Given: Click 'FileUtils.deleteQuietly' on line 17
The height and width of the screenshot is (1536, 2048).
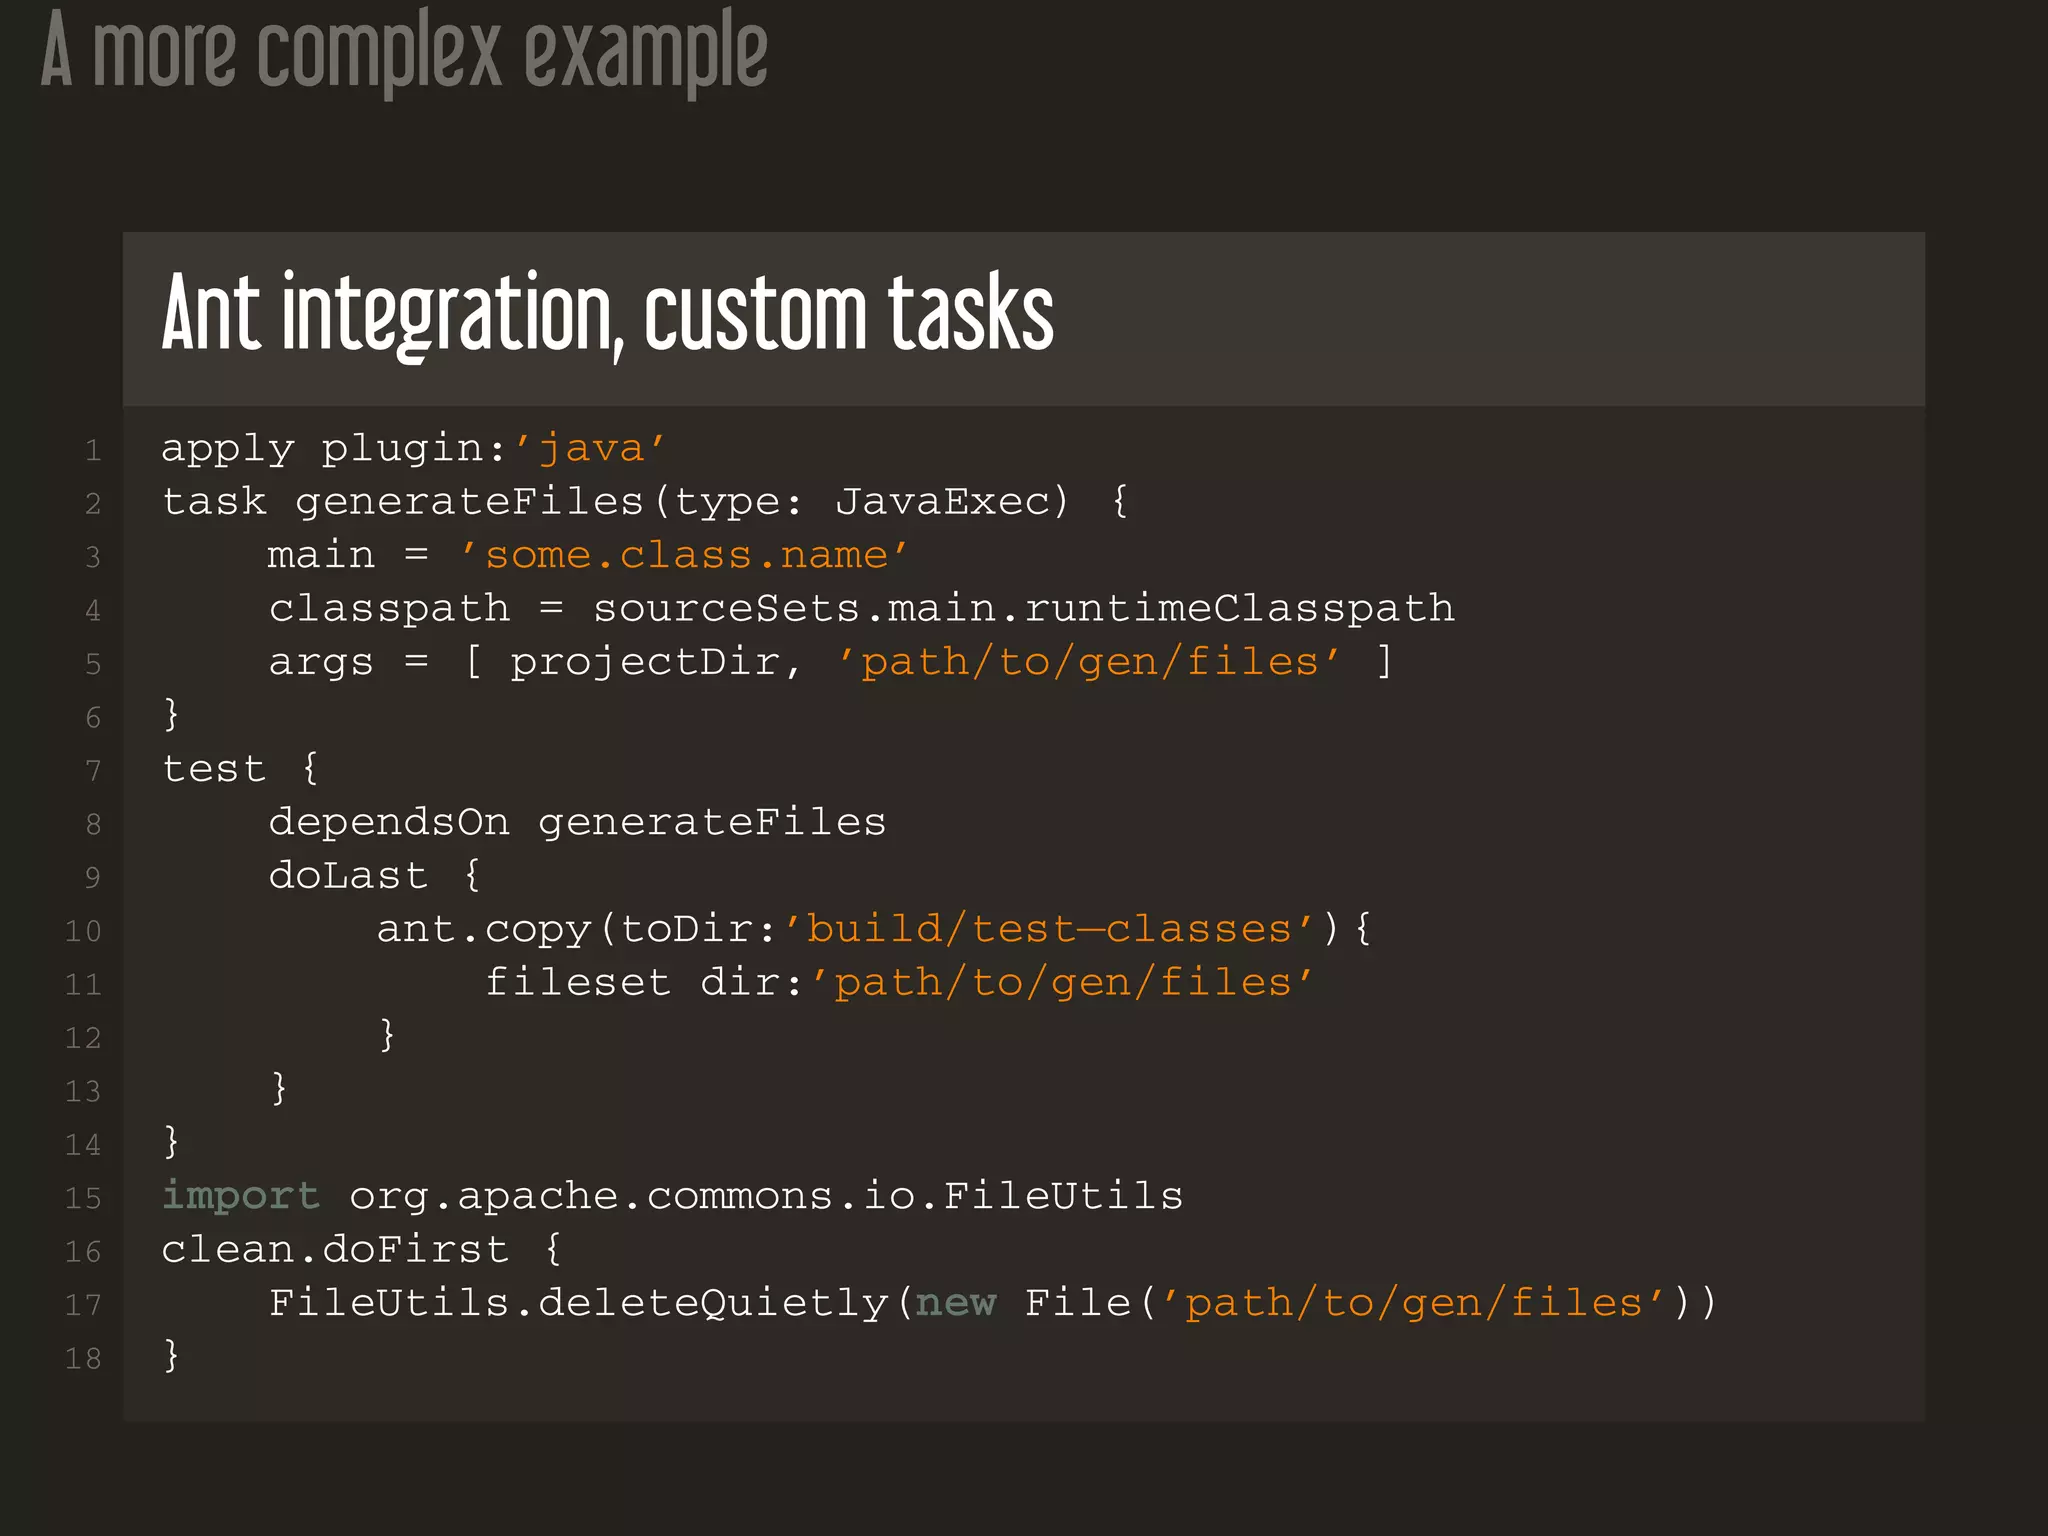Looking at the screenshot, I should [578, 1303].
